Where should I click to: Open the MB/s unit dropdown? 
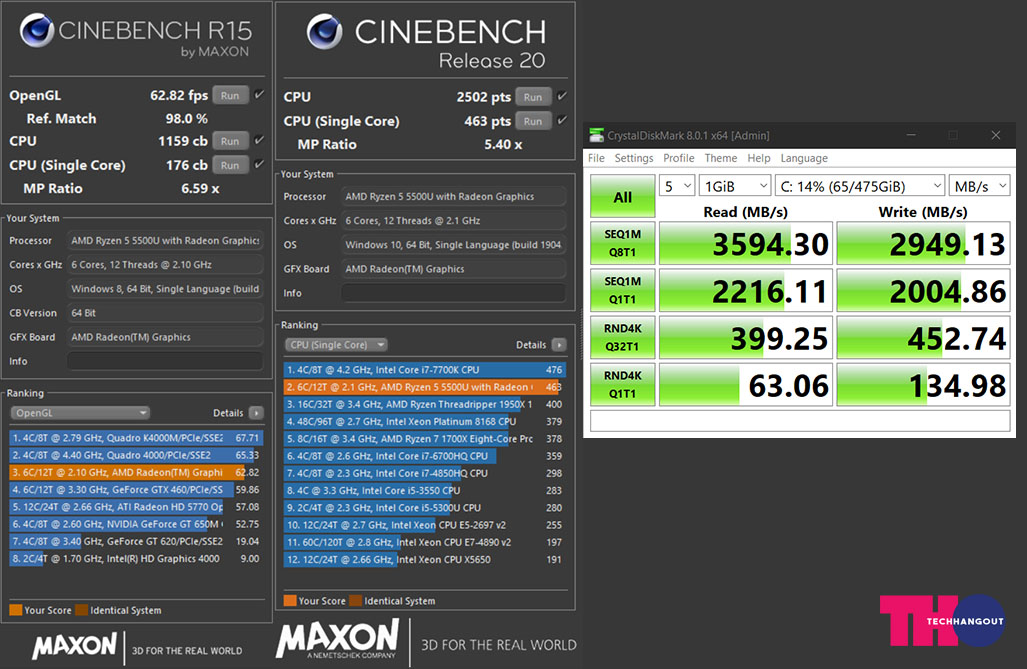[980, 186]
